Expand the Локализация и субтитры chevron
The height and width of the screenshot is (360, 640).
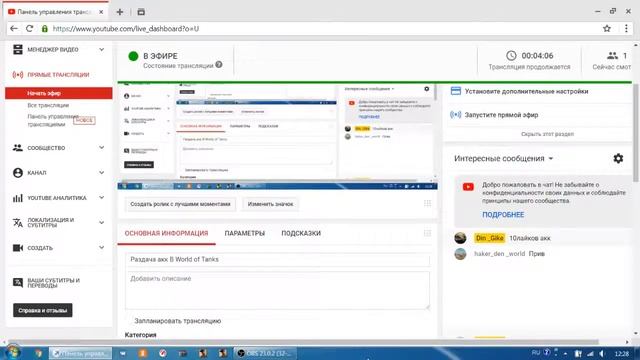coord(101,222)
